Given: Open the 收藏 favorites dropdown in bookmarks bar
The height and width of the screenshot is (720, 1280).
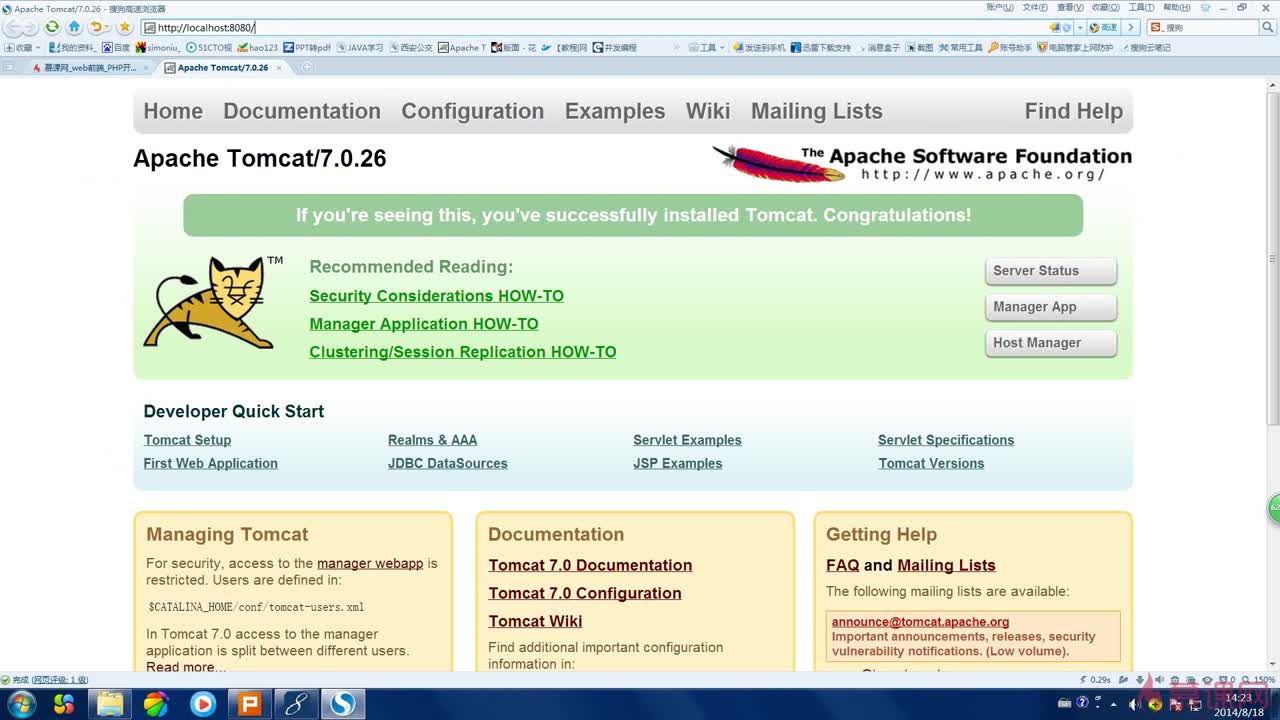Looking at the screenshot, I should click(x=23, y=47).
